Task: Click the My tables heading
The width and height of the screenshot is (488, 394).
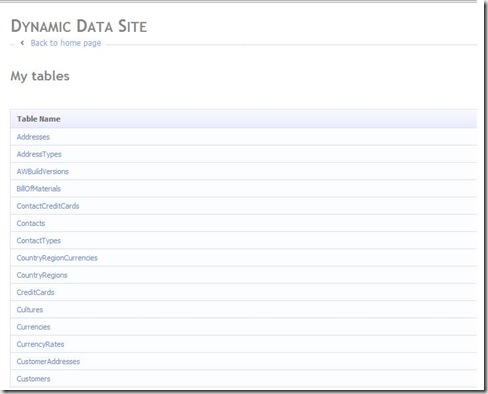Action: [40, 76]
